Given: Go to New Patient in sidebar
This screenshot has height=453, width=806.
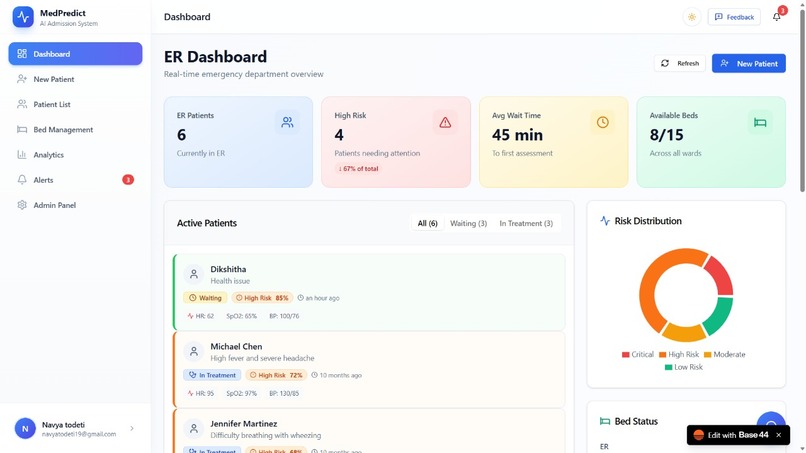Looking at the screenshot, I should (75, 79).
